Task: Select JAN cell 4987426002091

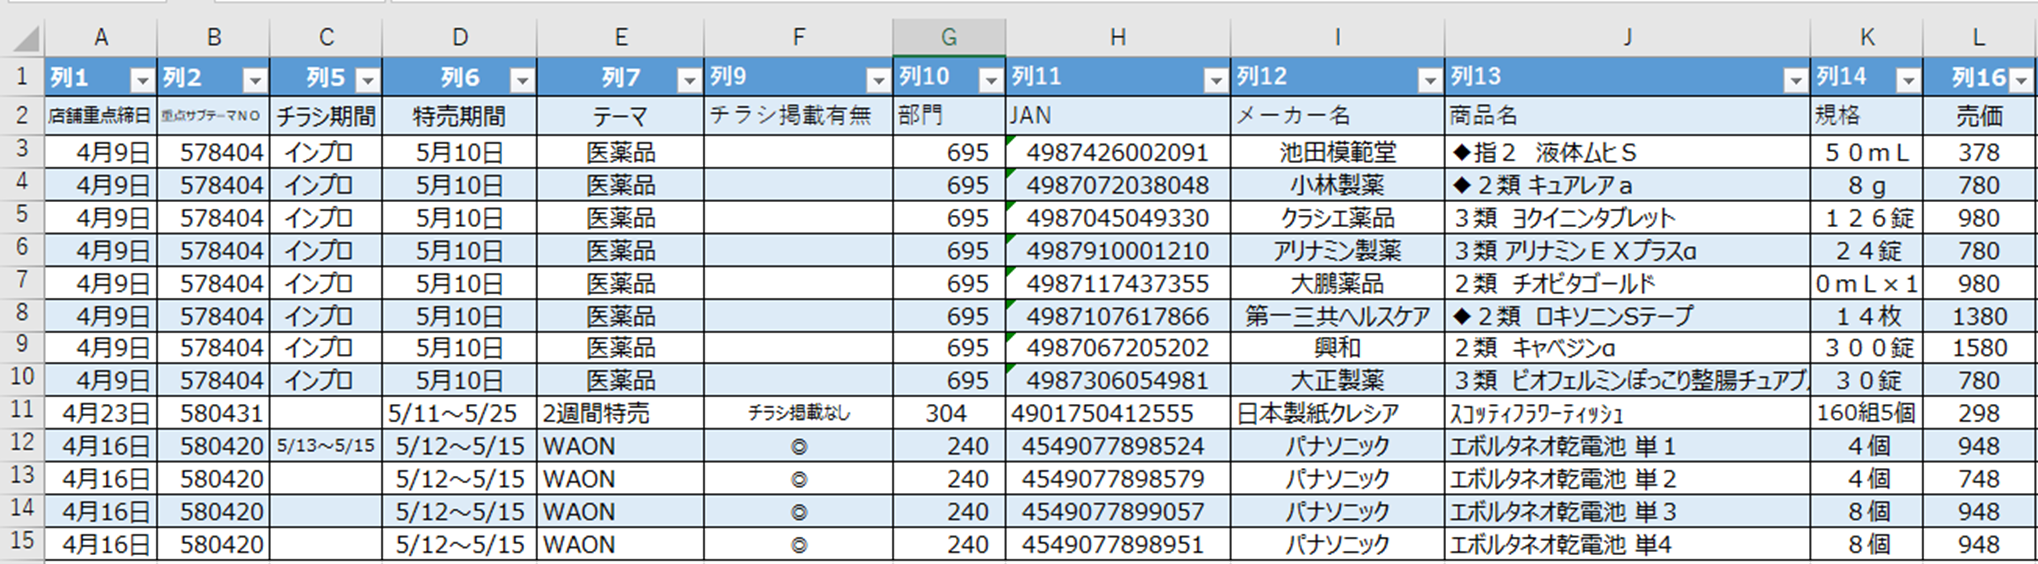Action: click(x=1118, y=152)
